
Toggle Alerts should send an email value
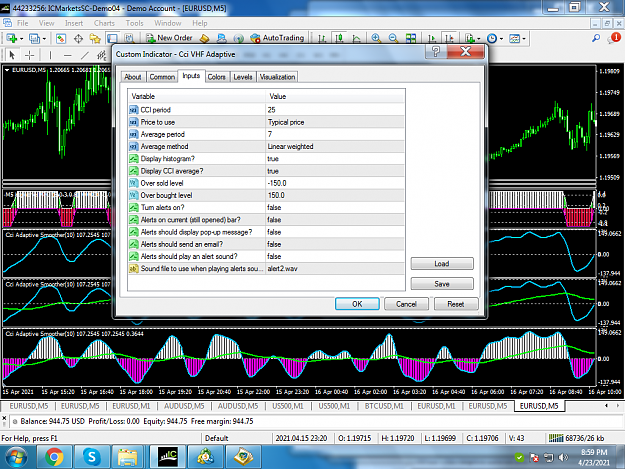335,244
